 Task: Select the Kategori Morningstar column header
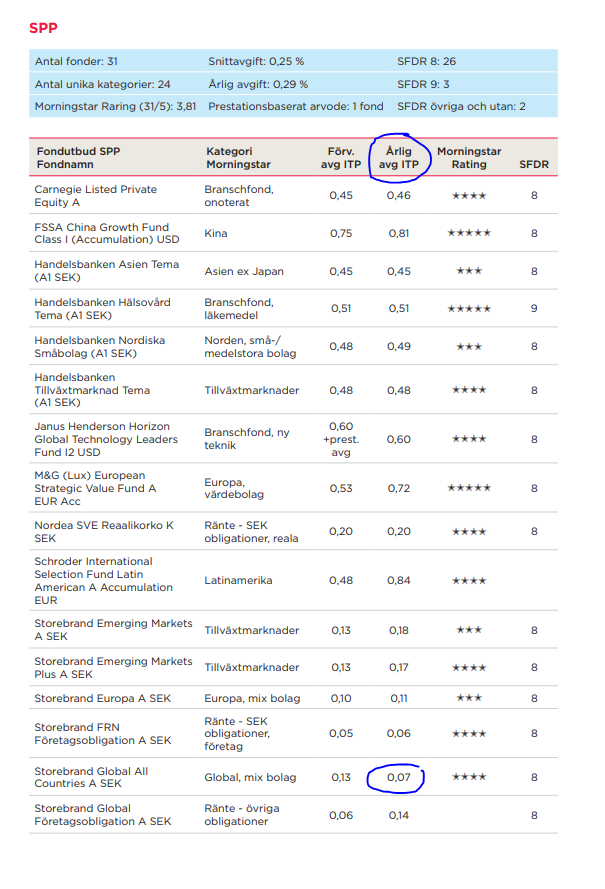(x=241, y=158)
